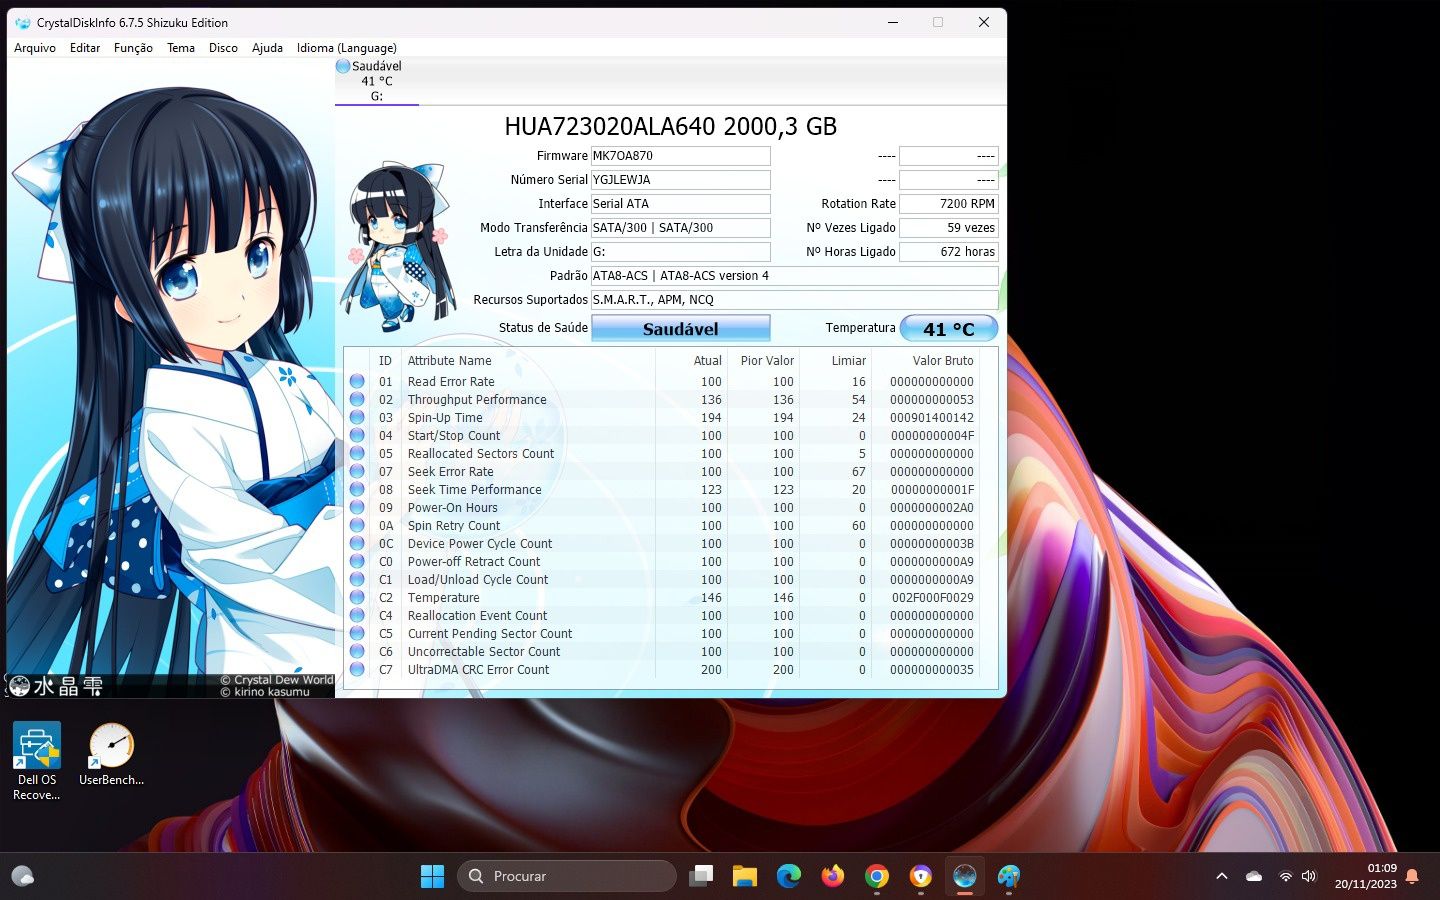Click the status circle for Temperature attribute
The height and width of the screenshot is (900, 1440).
click(x=357, y=597)
